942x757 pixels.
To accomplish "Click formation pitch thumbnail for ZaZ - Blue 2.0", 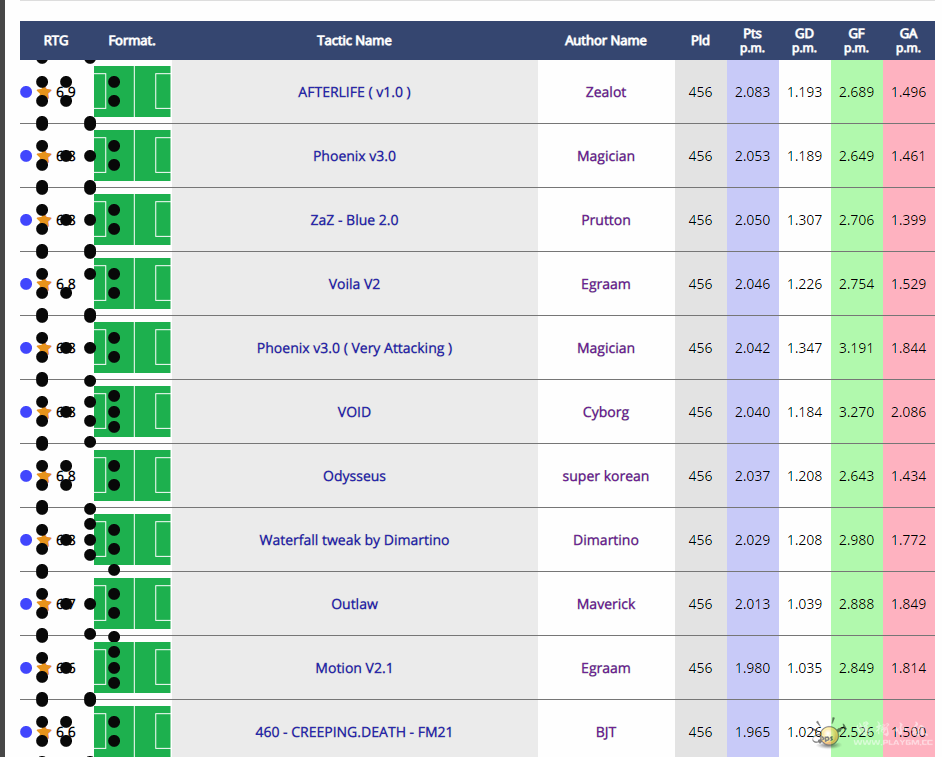I will pyautogui.click(x=132, y=220).
